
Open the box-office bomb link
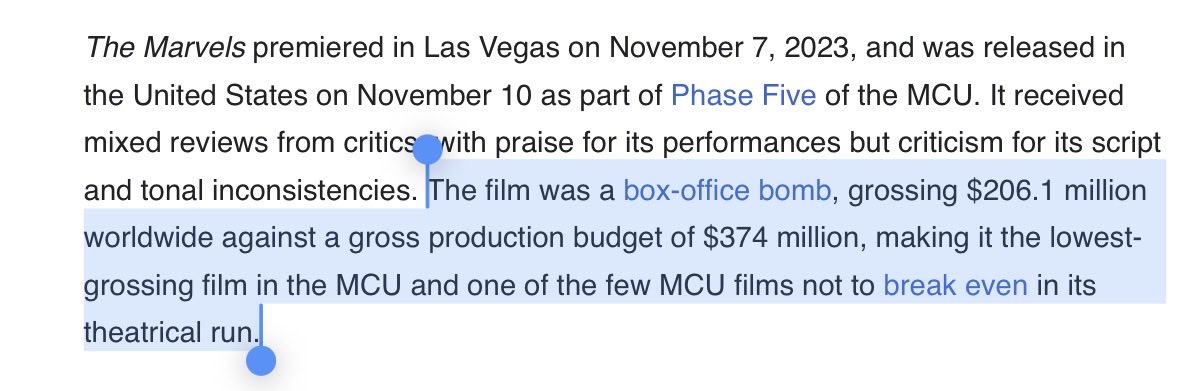(727, 191)
